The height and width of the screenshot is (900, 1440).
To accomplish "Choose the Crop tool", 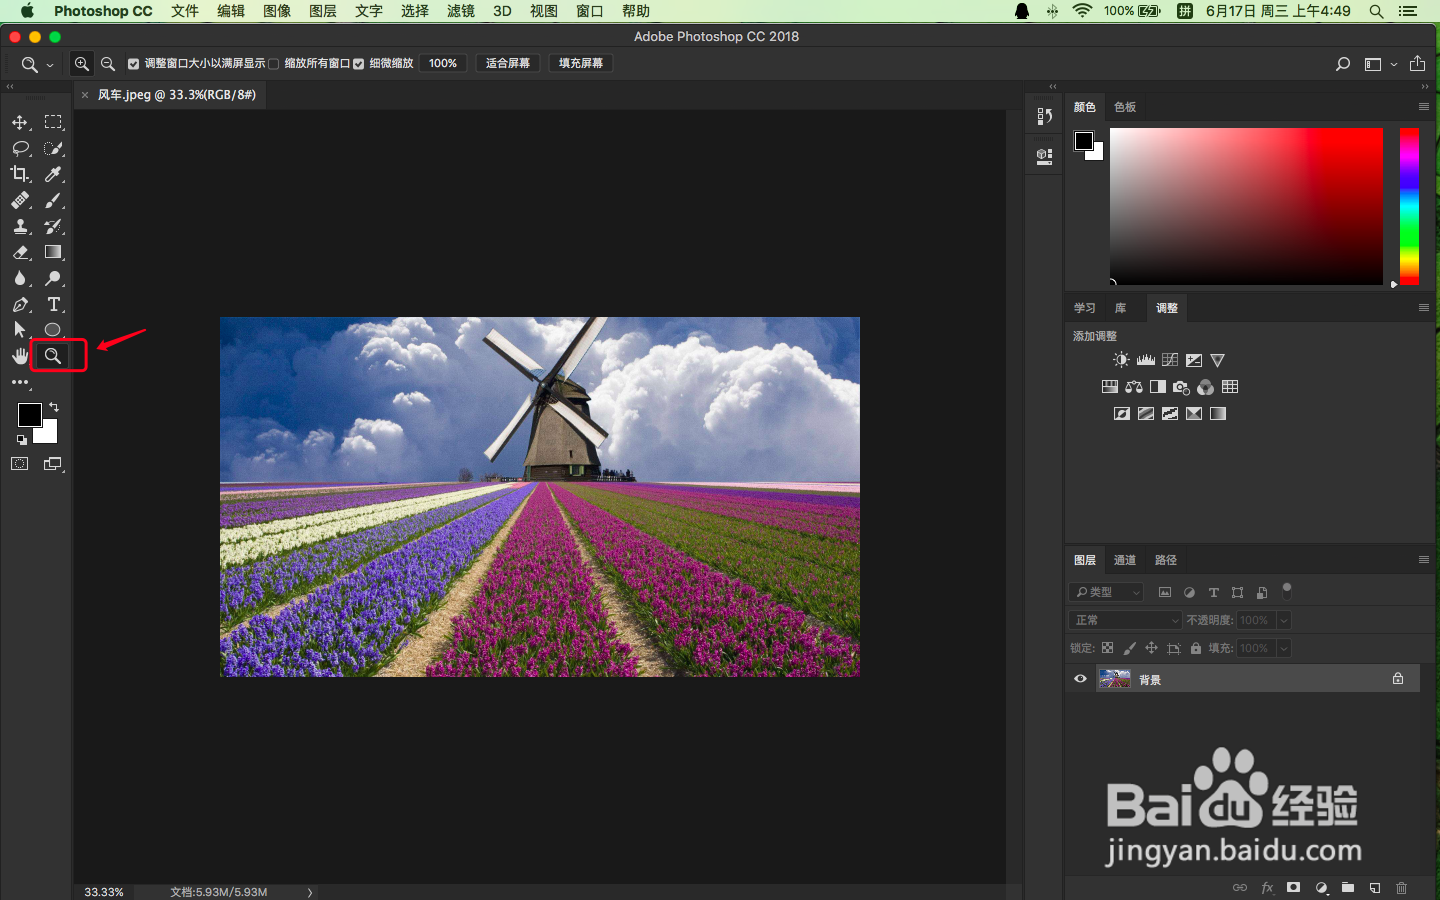I will (x=19, y=174).
